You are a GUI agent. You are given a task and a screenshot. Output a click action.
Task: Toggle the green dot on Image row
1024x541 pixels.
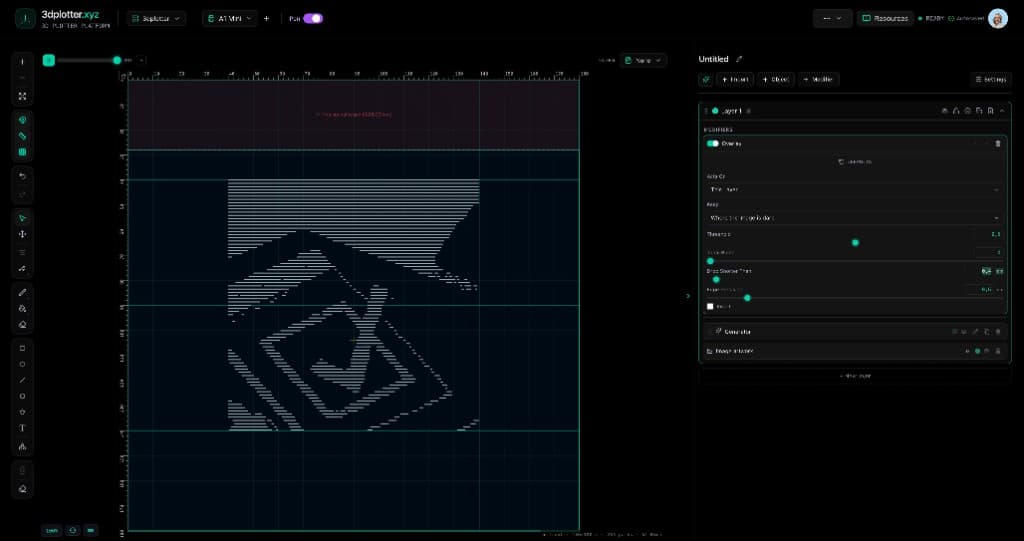coord(978,351)
